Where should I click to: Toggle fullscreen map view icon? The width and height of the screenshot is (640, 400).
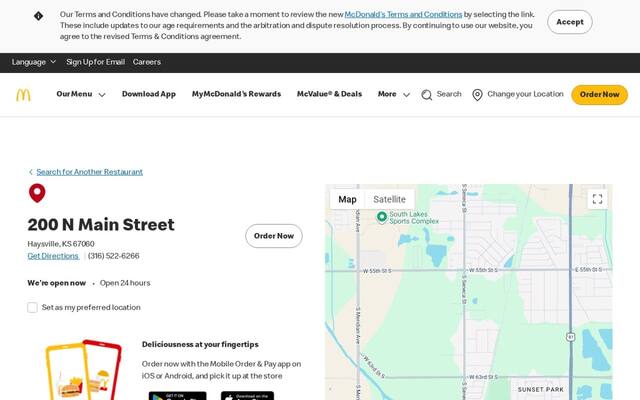pyautogui.click(x=598, y=199)
